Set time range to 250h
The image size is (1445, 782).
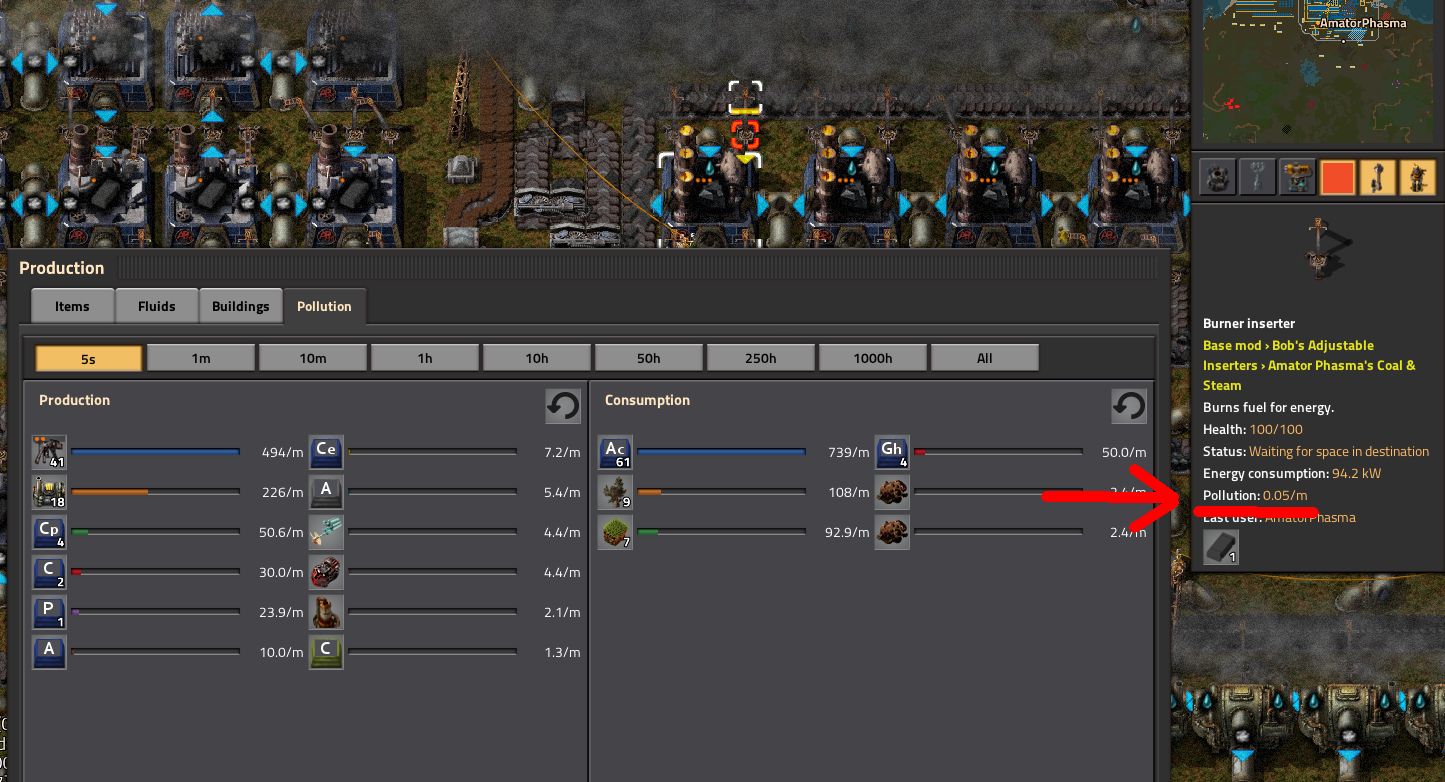pyautogui.click(x=760, y=358)
